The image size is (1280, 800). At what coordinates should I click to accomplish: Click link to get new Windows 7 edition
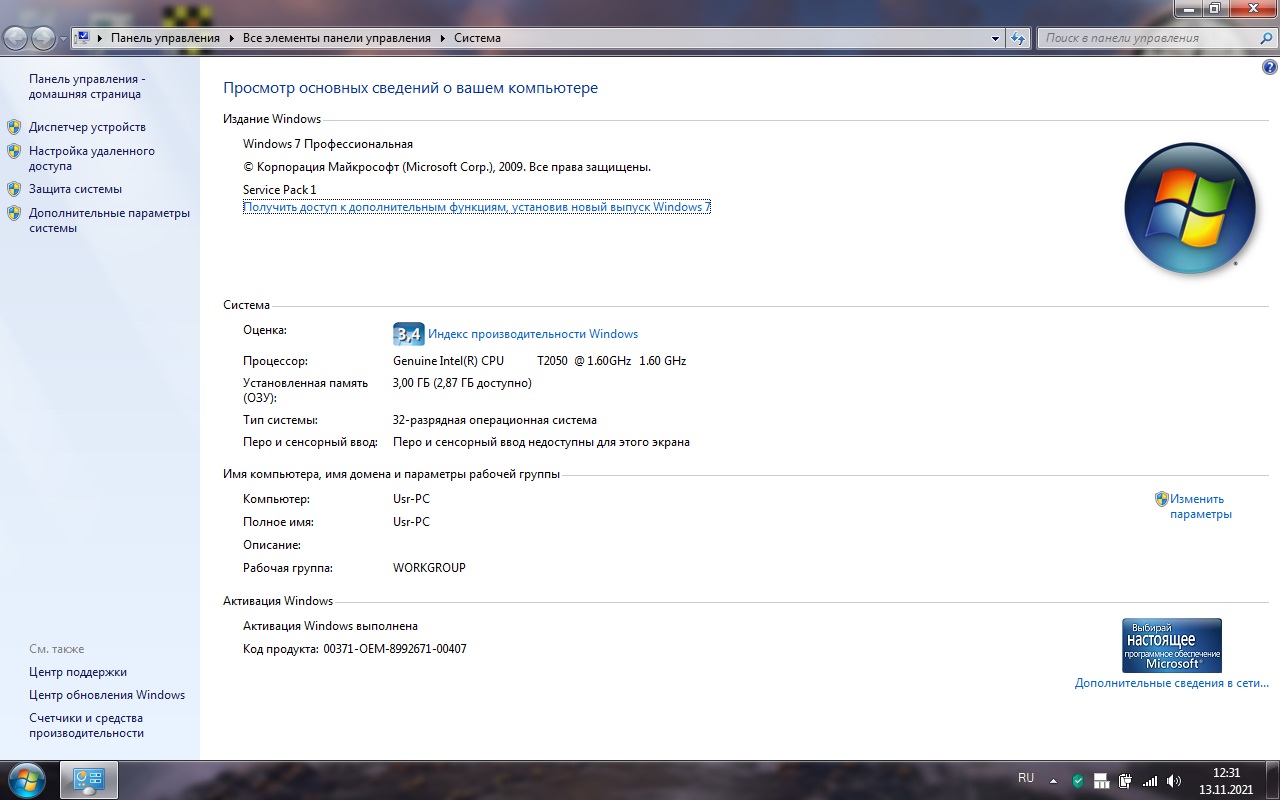[x=477, y=207]
